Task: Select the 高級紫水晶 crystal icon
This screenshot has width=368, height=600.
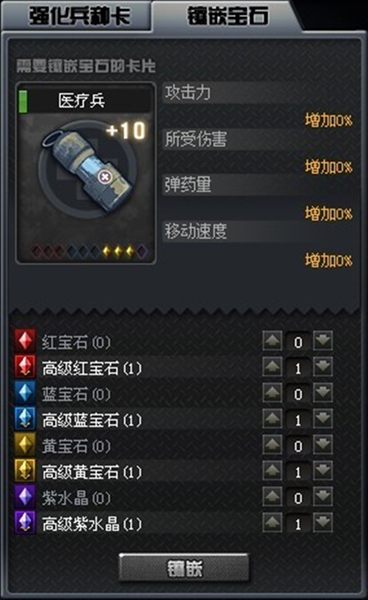Action: pos(25,523)
